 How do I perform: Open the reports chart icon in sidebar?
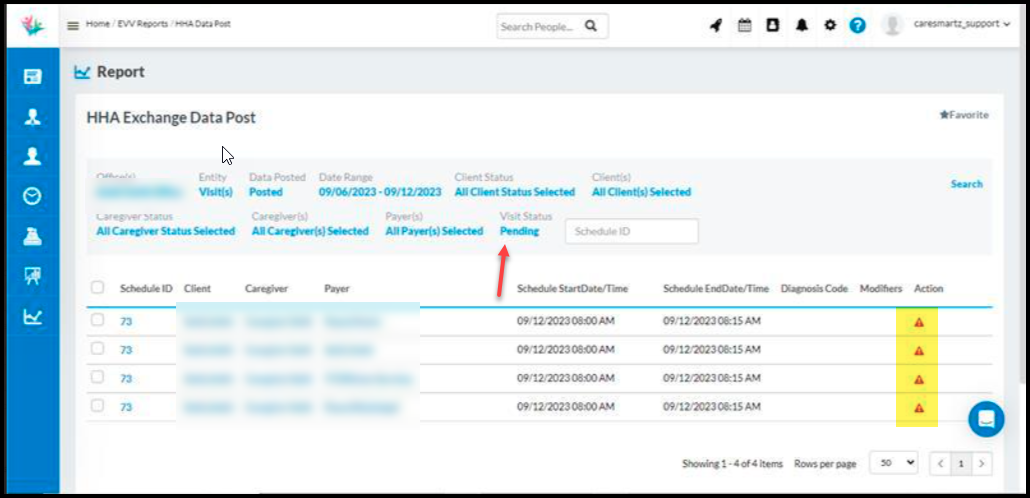[32, 316]
